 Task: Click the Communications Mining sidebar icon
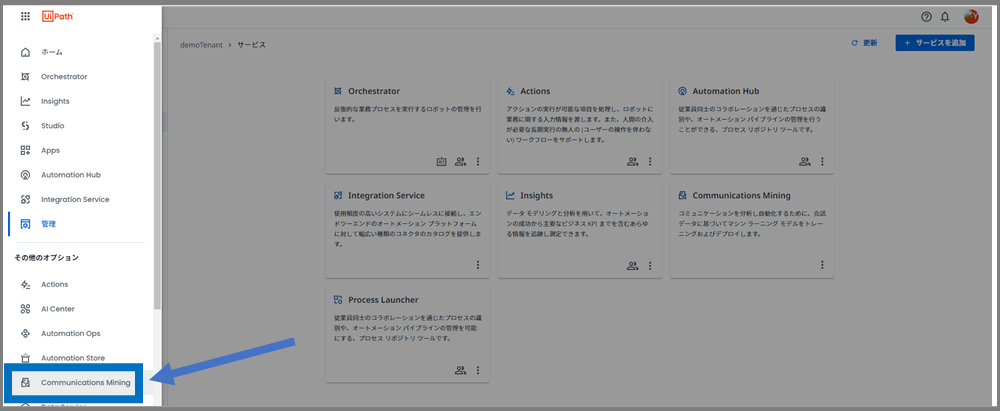click(x=26, y=383)
